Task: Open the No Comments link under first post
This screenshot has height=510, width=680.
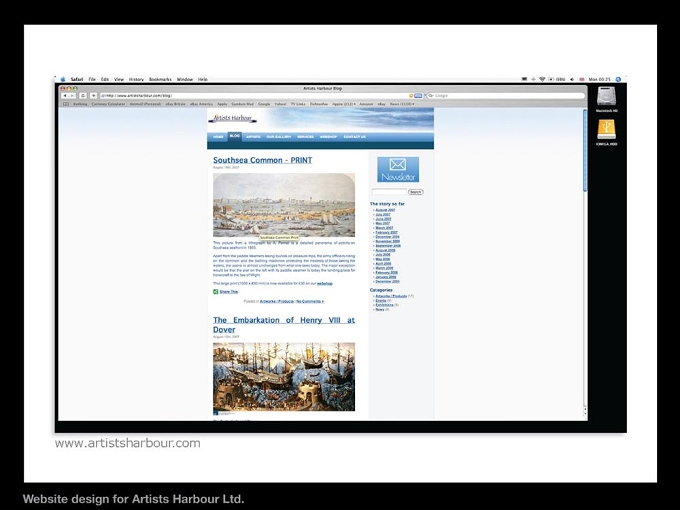Action: coord(310,301)
